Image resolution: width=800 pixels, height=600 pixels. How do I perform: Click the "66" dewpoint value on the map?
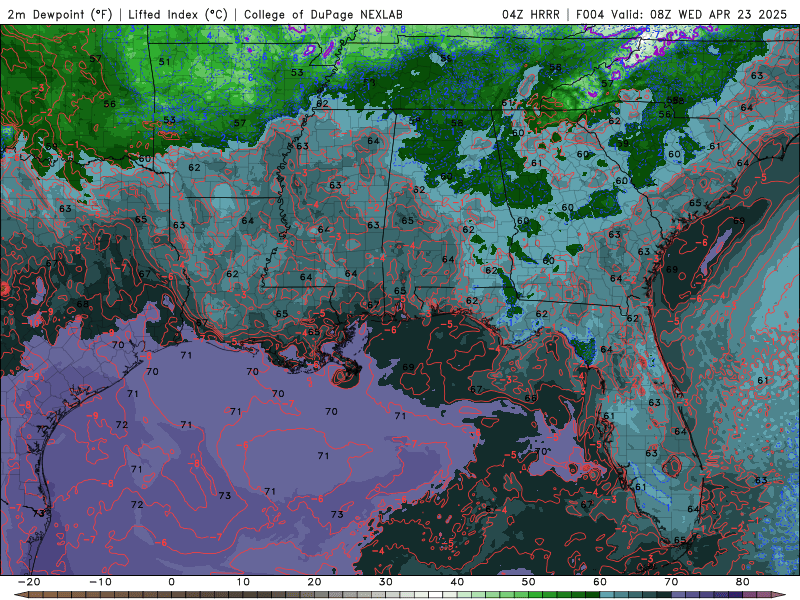point(531,398)
